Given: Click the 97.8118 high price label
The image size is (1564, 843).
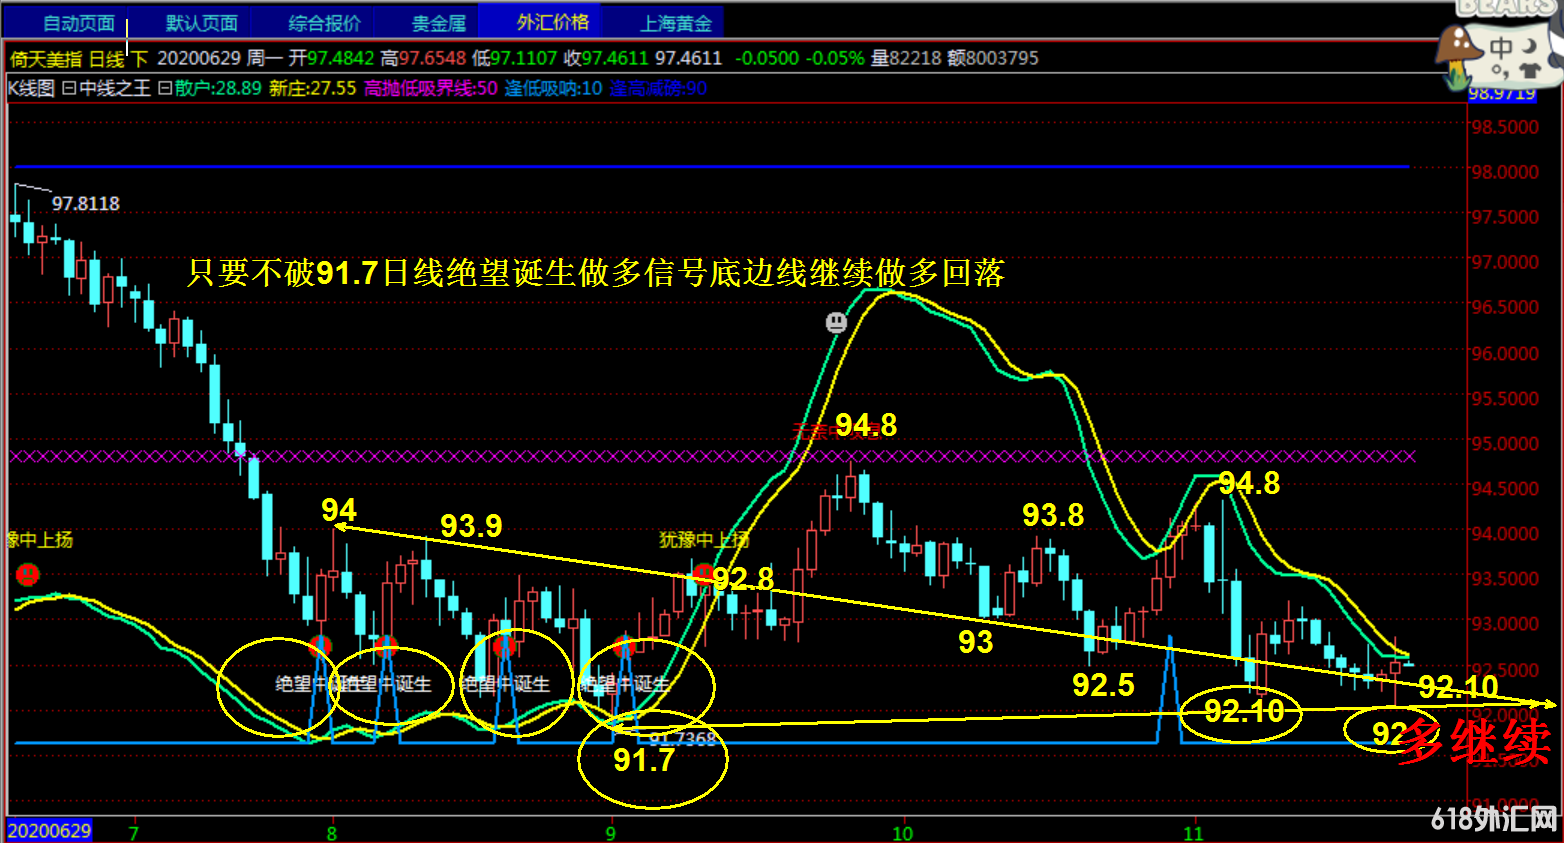Looking at the screenshot, I should tap(86, 203).
